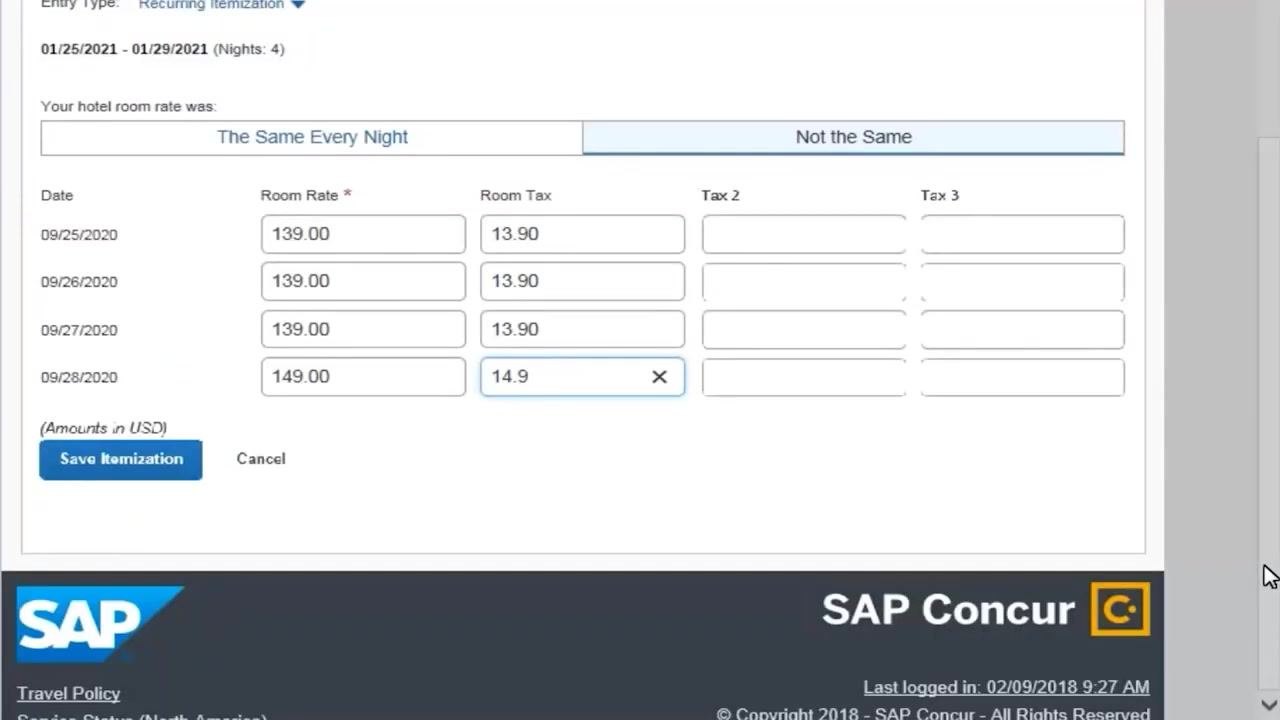Click the date range 01/25/2021 - 01/29/2021
1280x720 pixels.
tap(124, 49)
